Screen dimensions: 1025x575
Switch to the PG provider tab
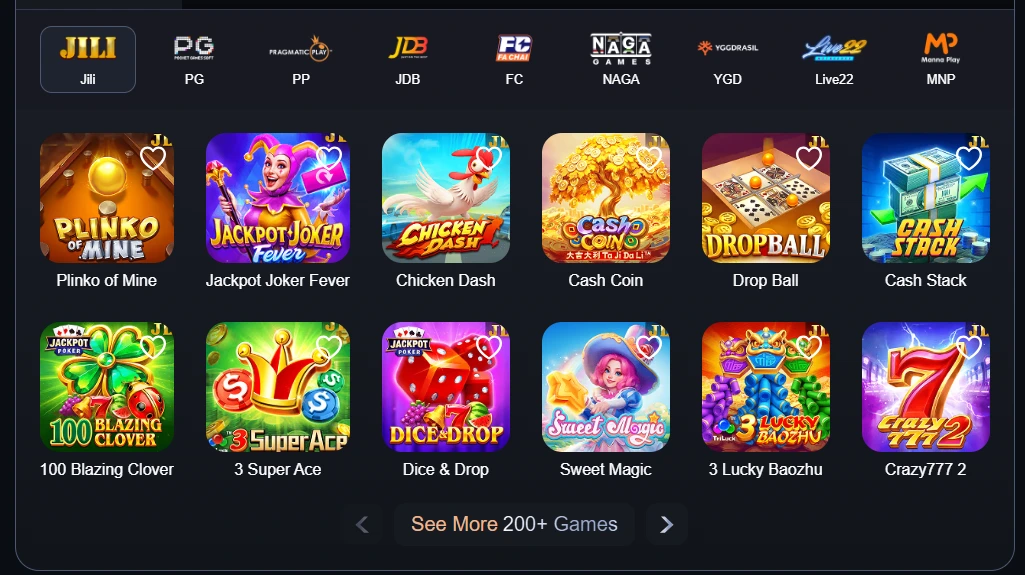pyautogui.click(x=194, y=59)
